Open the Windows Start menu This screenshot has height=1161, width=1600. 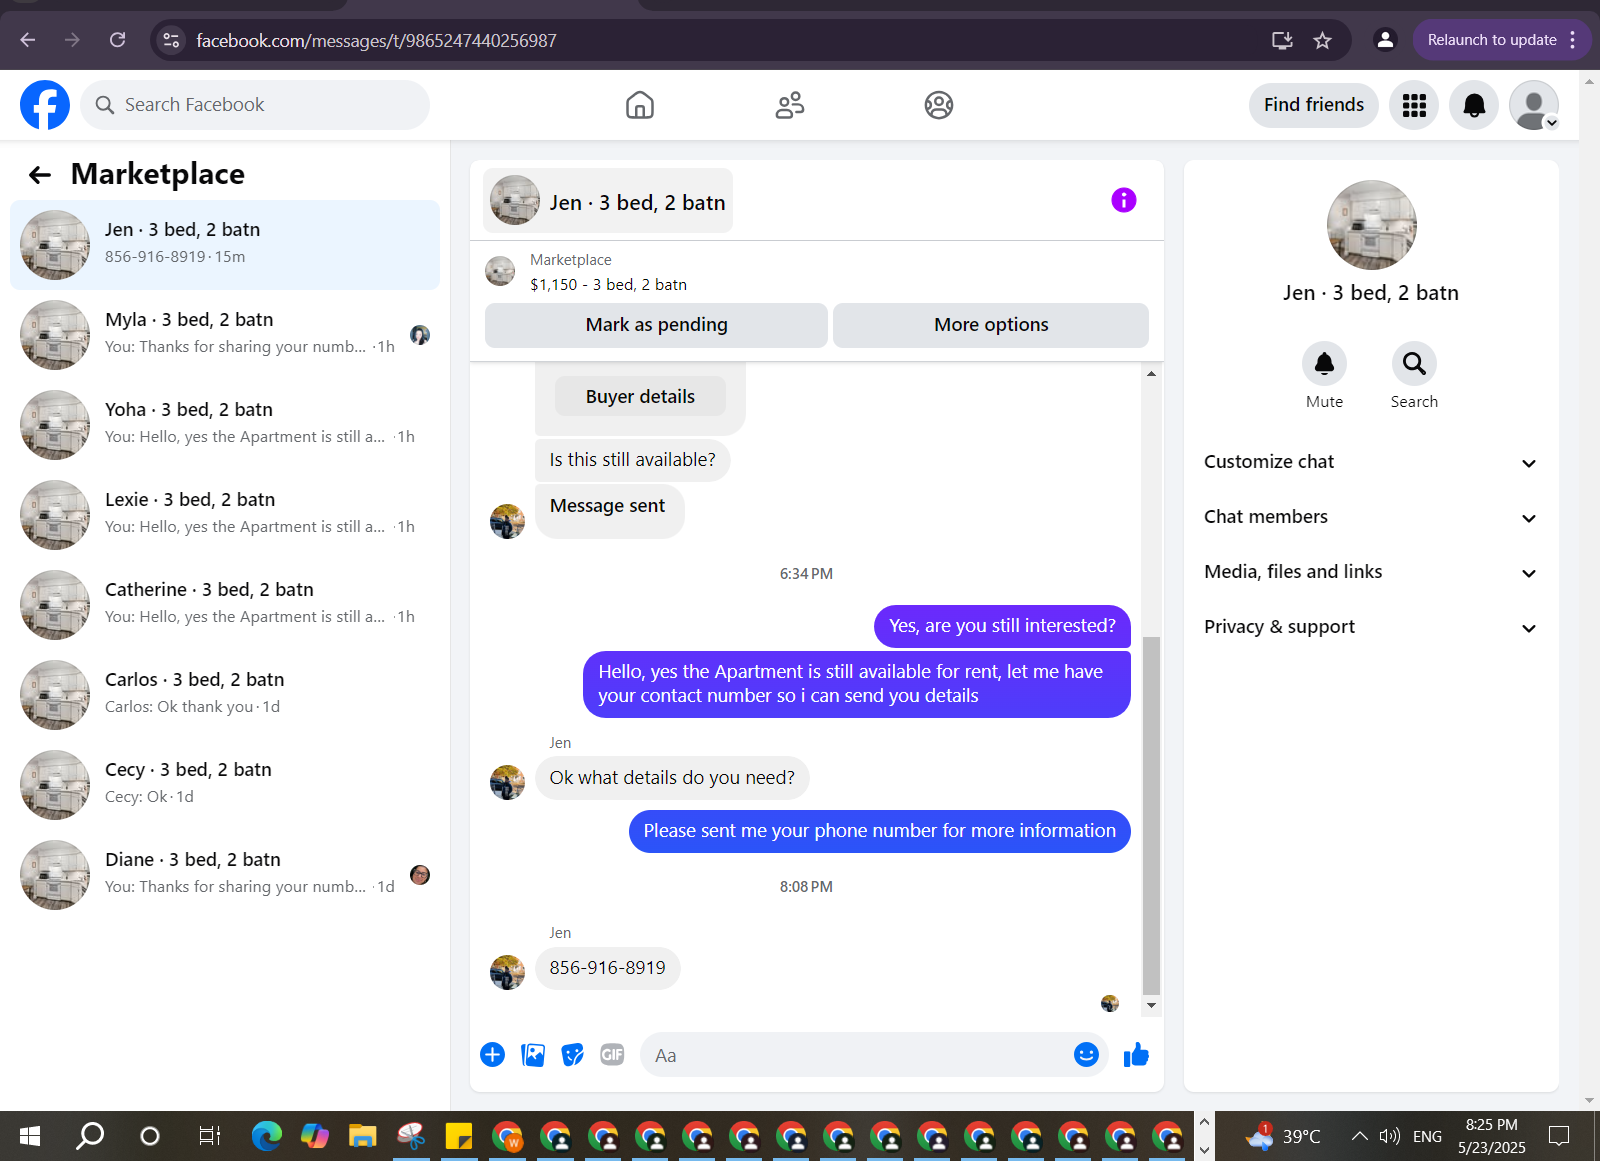[x=30, y=1136]
